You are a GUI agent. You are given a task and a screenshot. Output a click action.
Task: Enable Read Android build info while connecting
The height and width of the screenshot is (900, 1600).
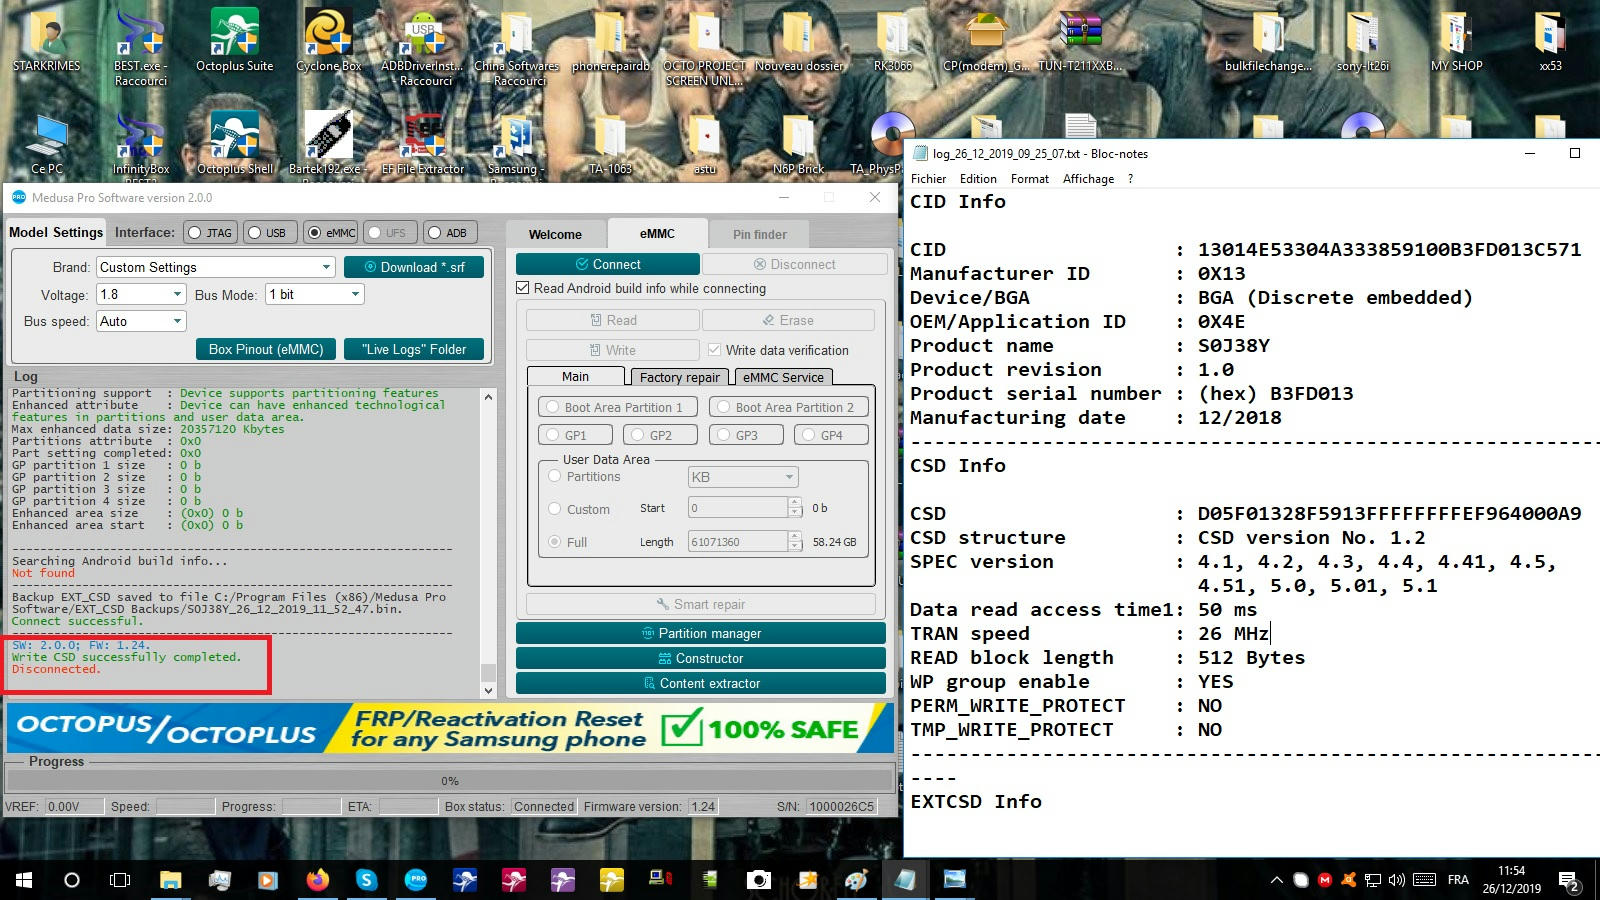point(522,288)
